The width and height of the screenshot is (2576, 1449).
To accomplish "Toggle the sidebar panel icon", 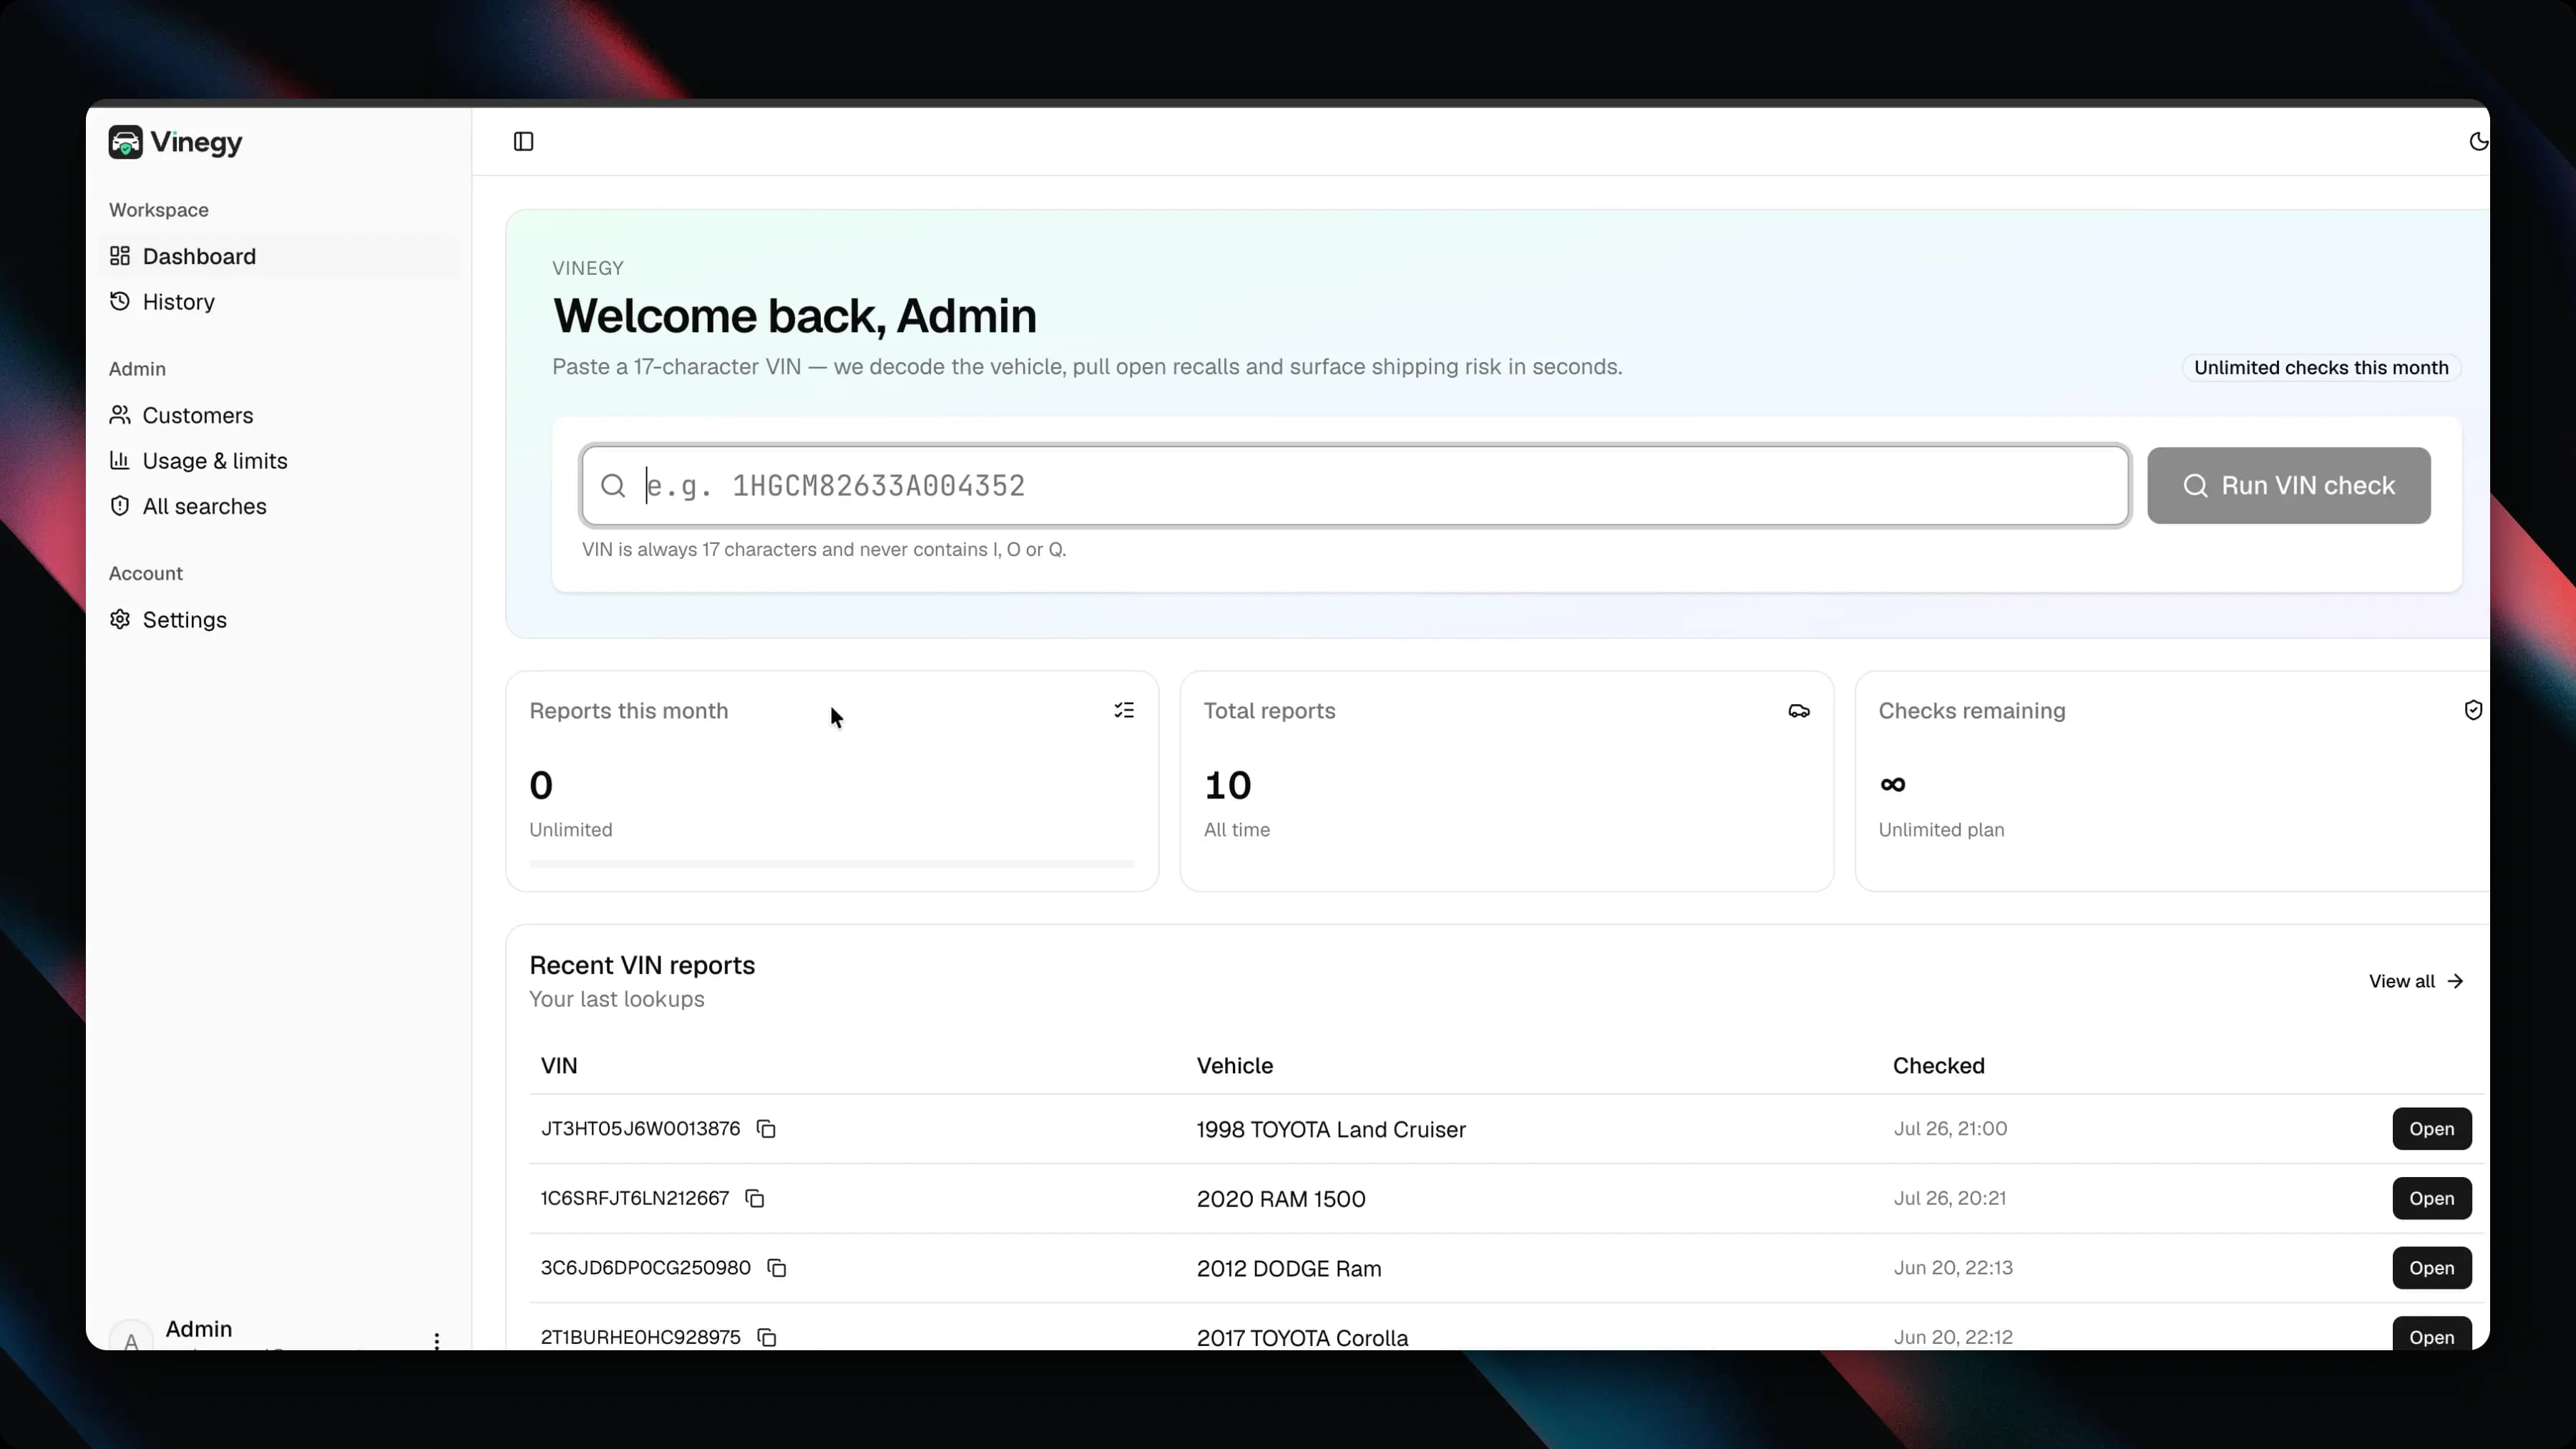I will (523, 142).
